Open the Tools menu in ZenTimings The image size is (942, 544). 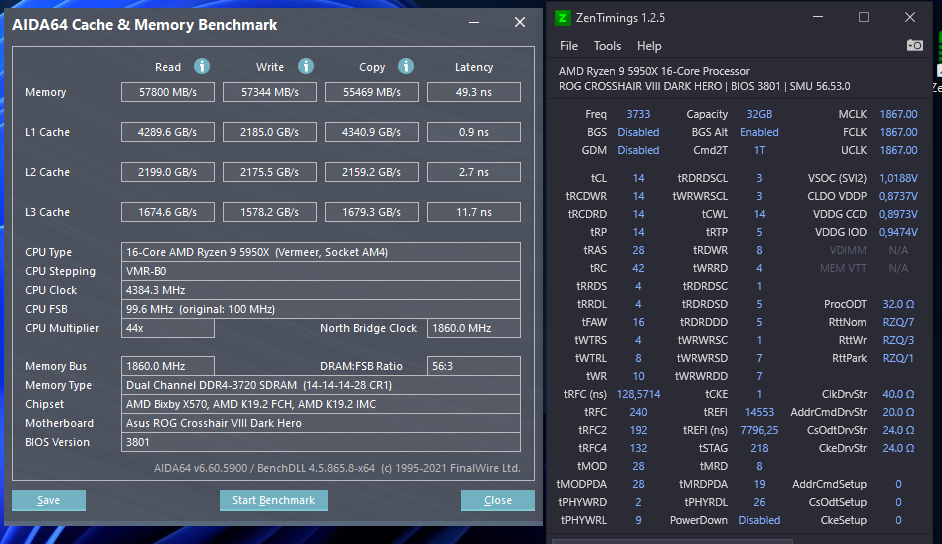tap(607, 46)
